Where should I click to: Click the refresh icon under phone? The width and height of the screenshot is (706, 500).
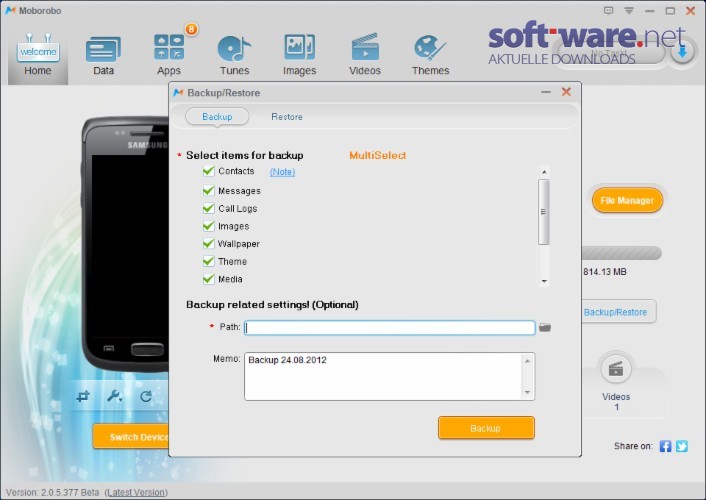click(145, 396)
